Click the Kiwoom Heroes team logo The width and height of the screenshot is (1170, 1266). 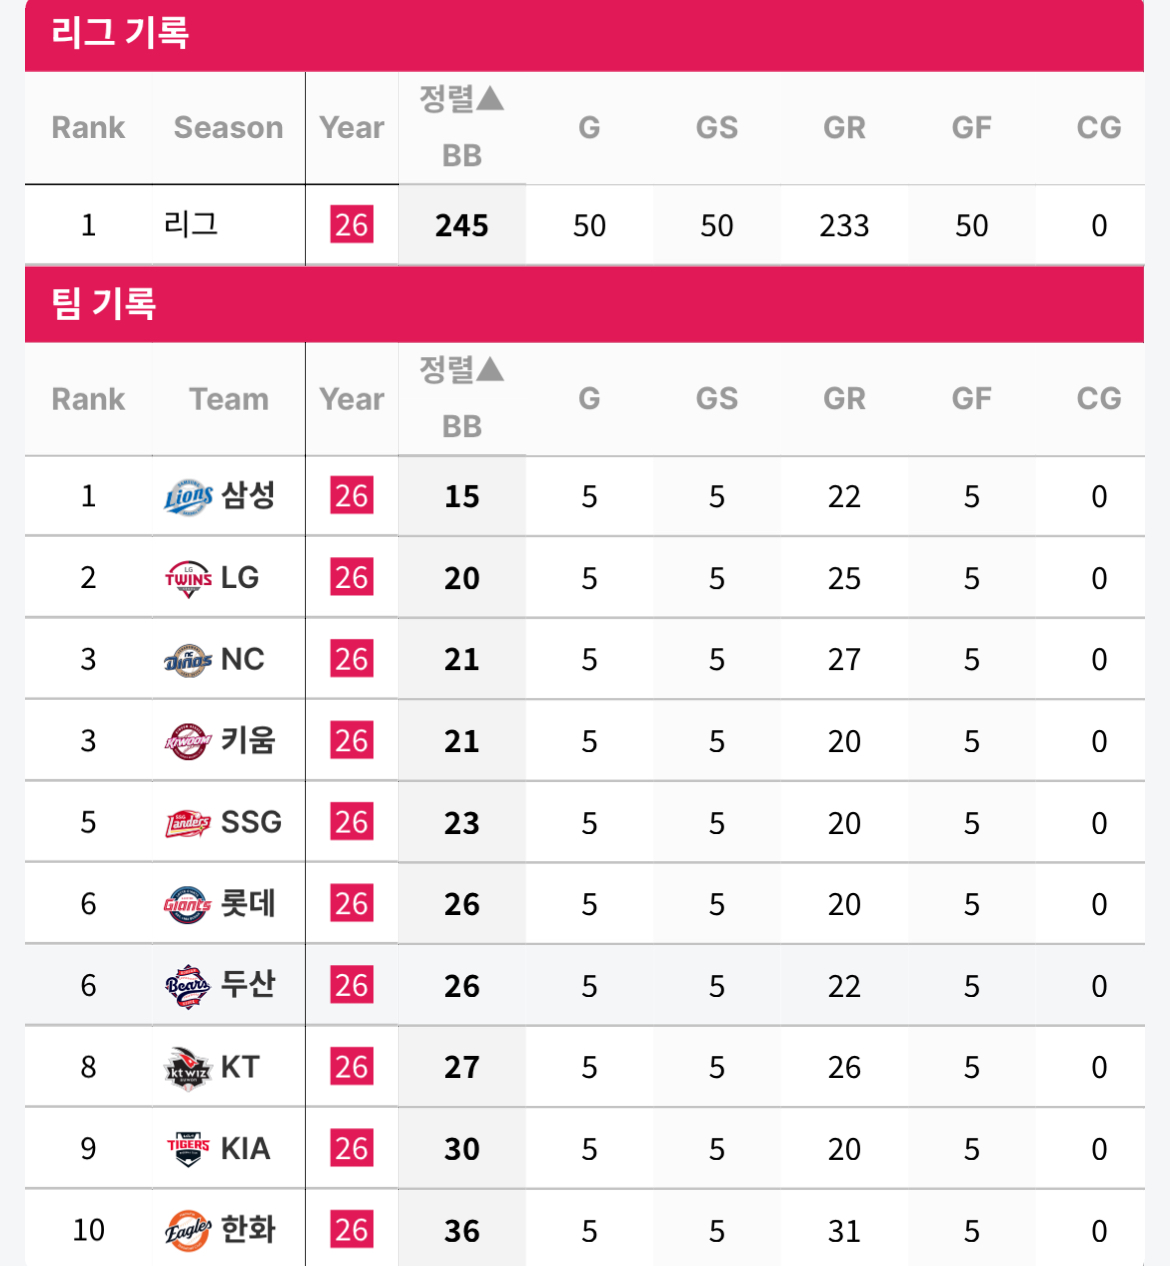(189, 741)
